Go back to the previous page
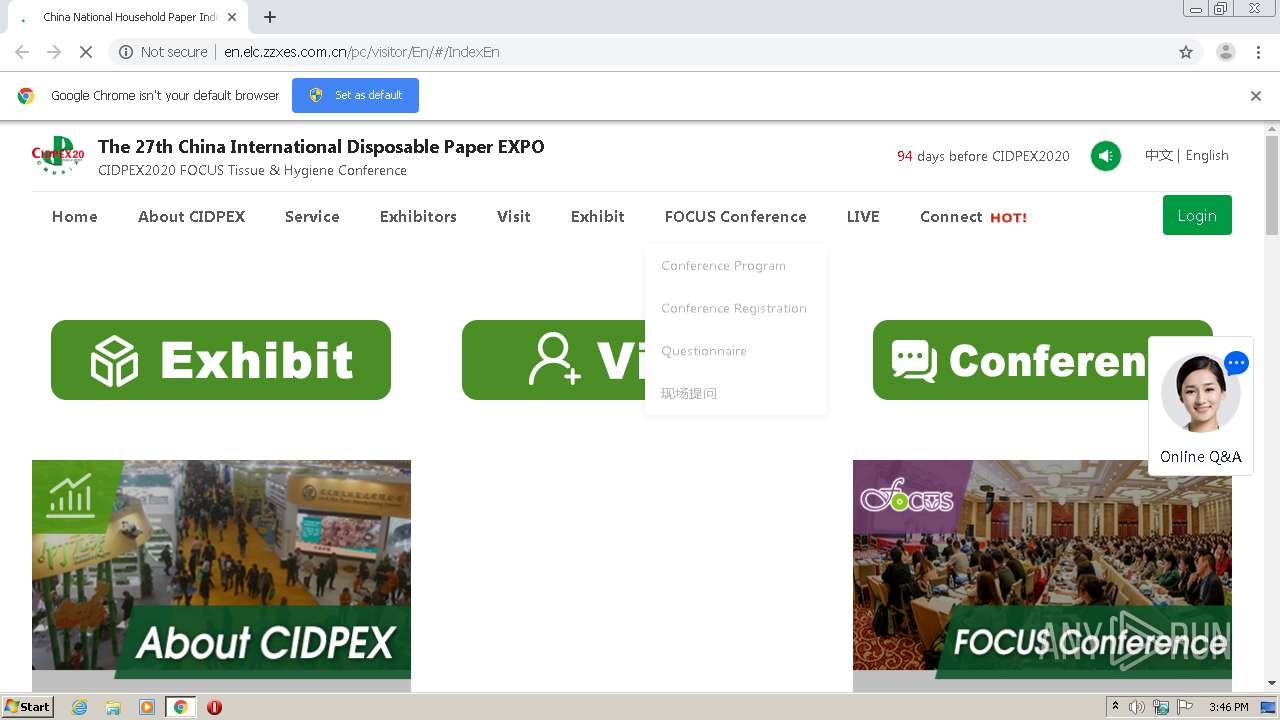1280x720 pixels. 22,52
